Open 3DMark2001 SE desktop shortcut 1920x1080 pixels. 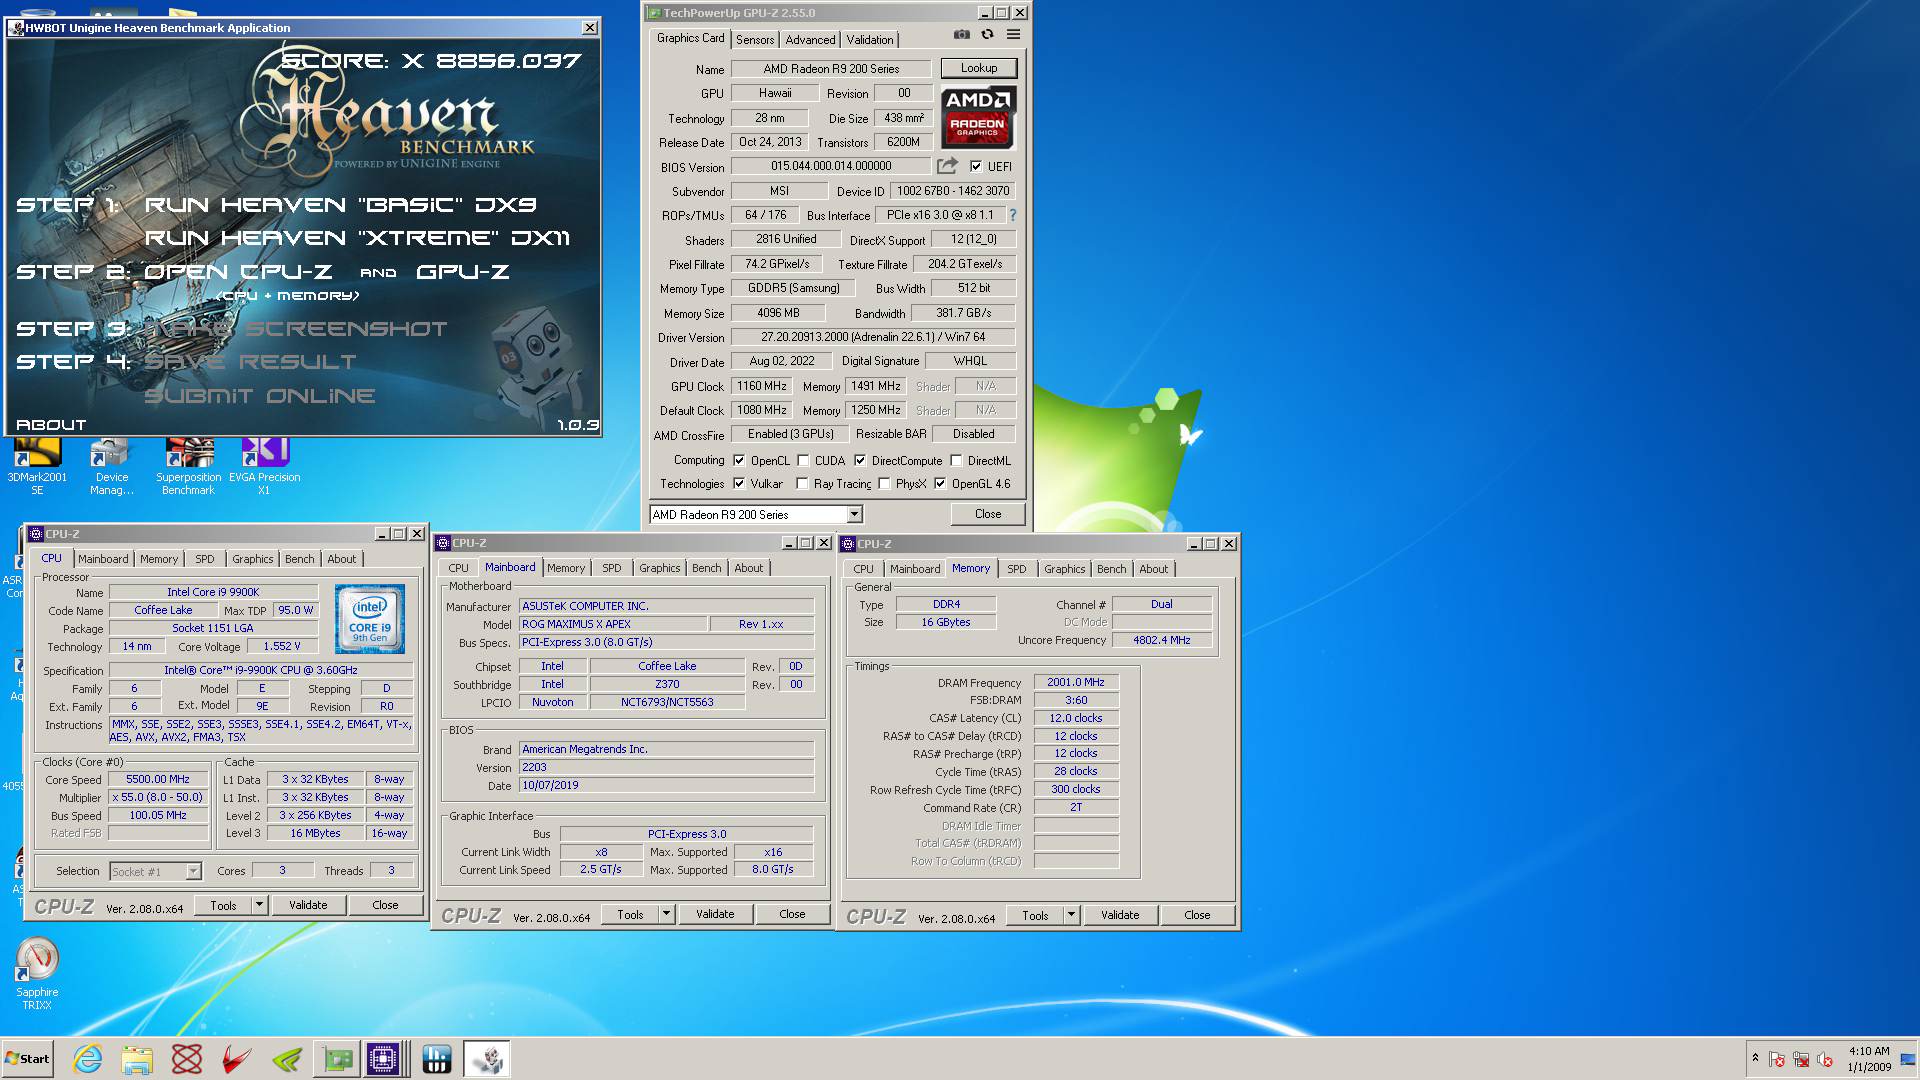click(x=37, y=466)
